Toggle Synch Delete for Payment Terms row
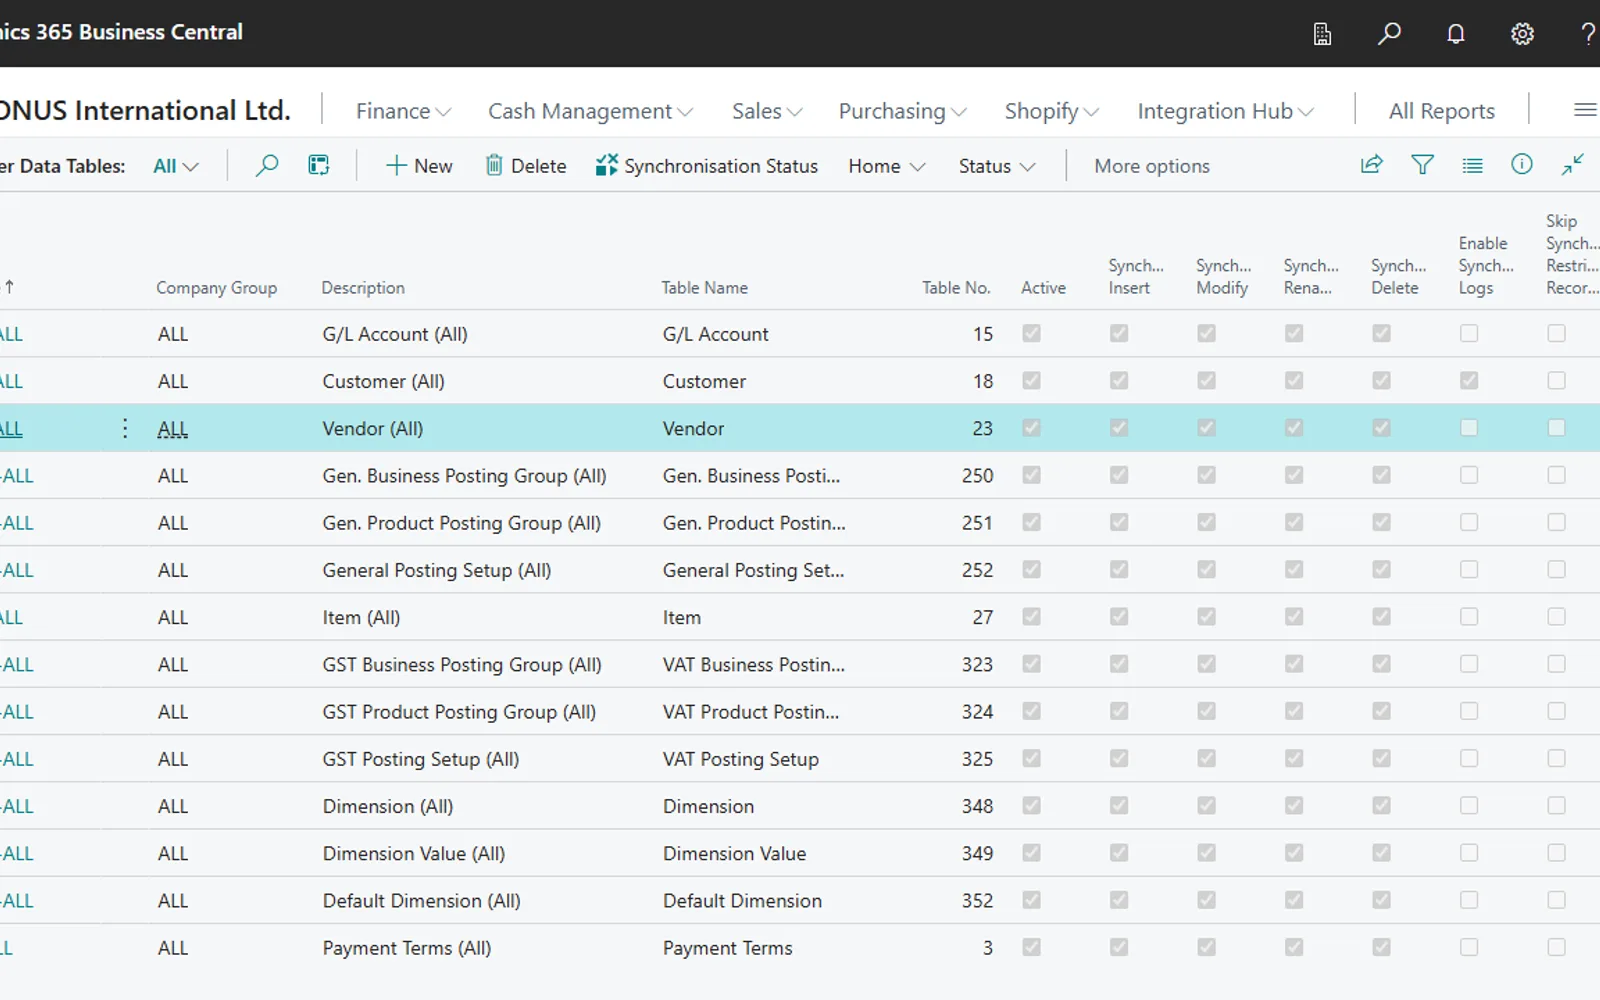This screenshot has width=1600, height=1000. tap(1382, 946)
